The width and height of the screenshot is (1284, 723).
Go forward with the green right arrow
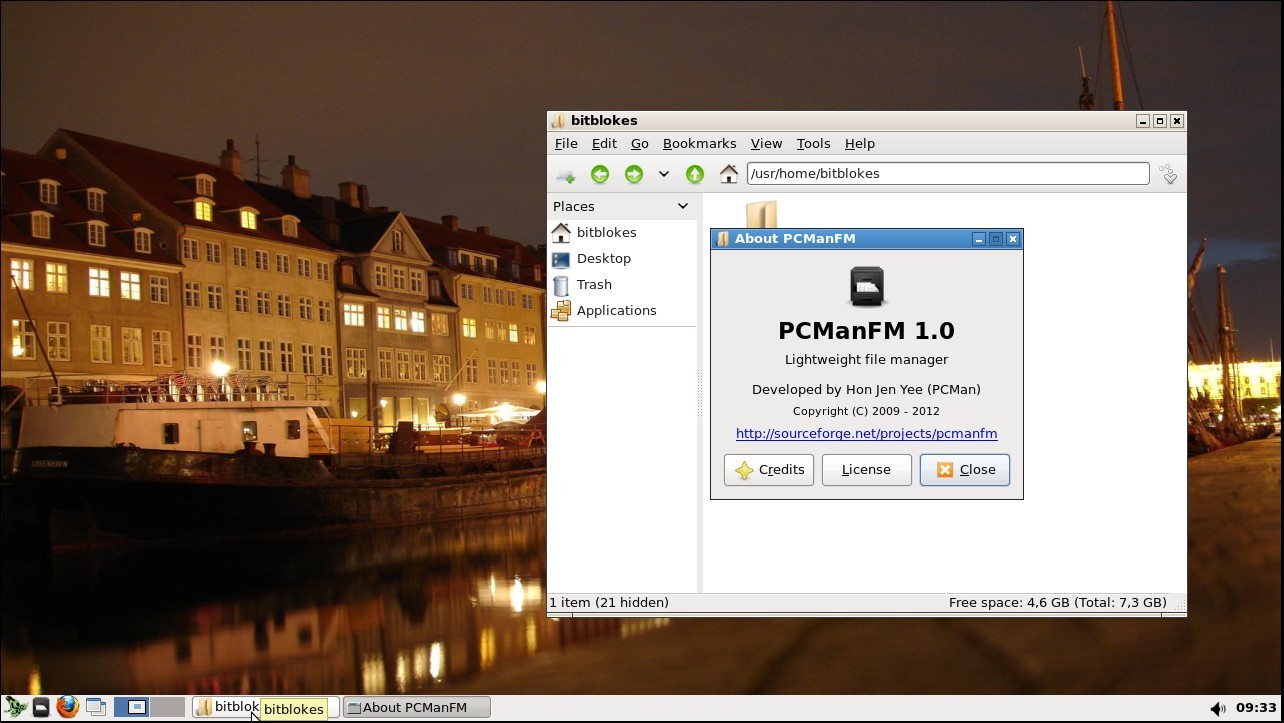click(x=633, y=174)
